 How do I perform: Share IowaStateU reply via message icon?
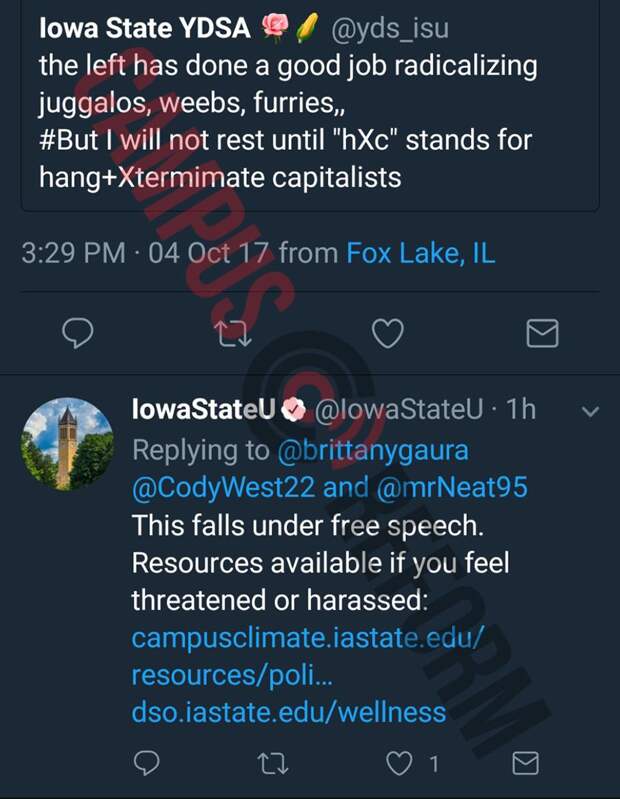[x=525, y=763]
